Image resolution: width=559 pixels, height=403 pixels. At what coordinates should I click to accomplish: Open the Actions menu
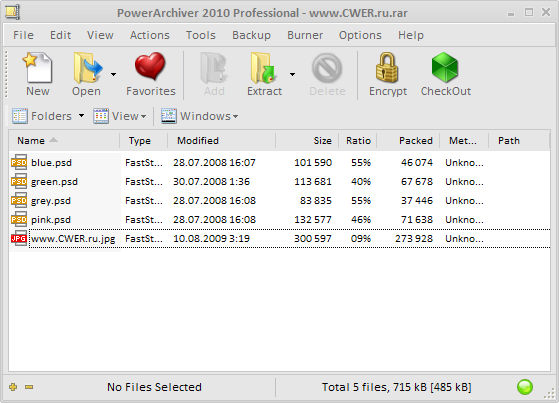pos(150,35)
